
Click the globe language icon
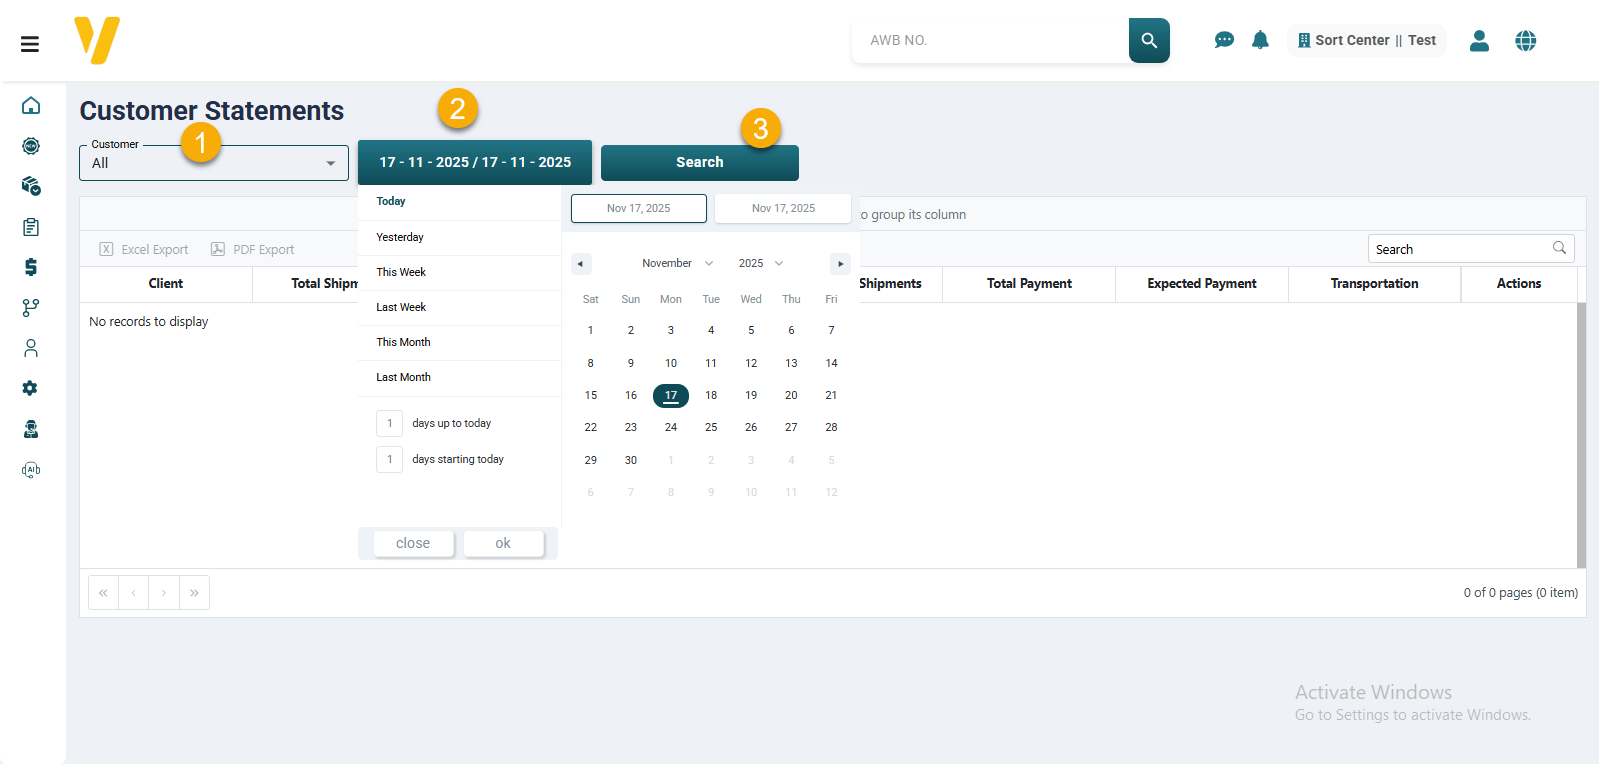(1525, 40)
